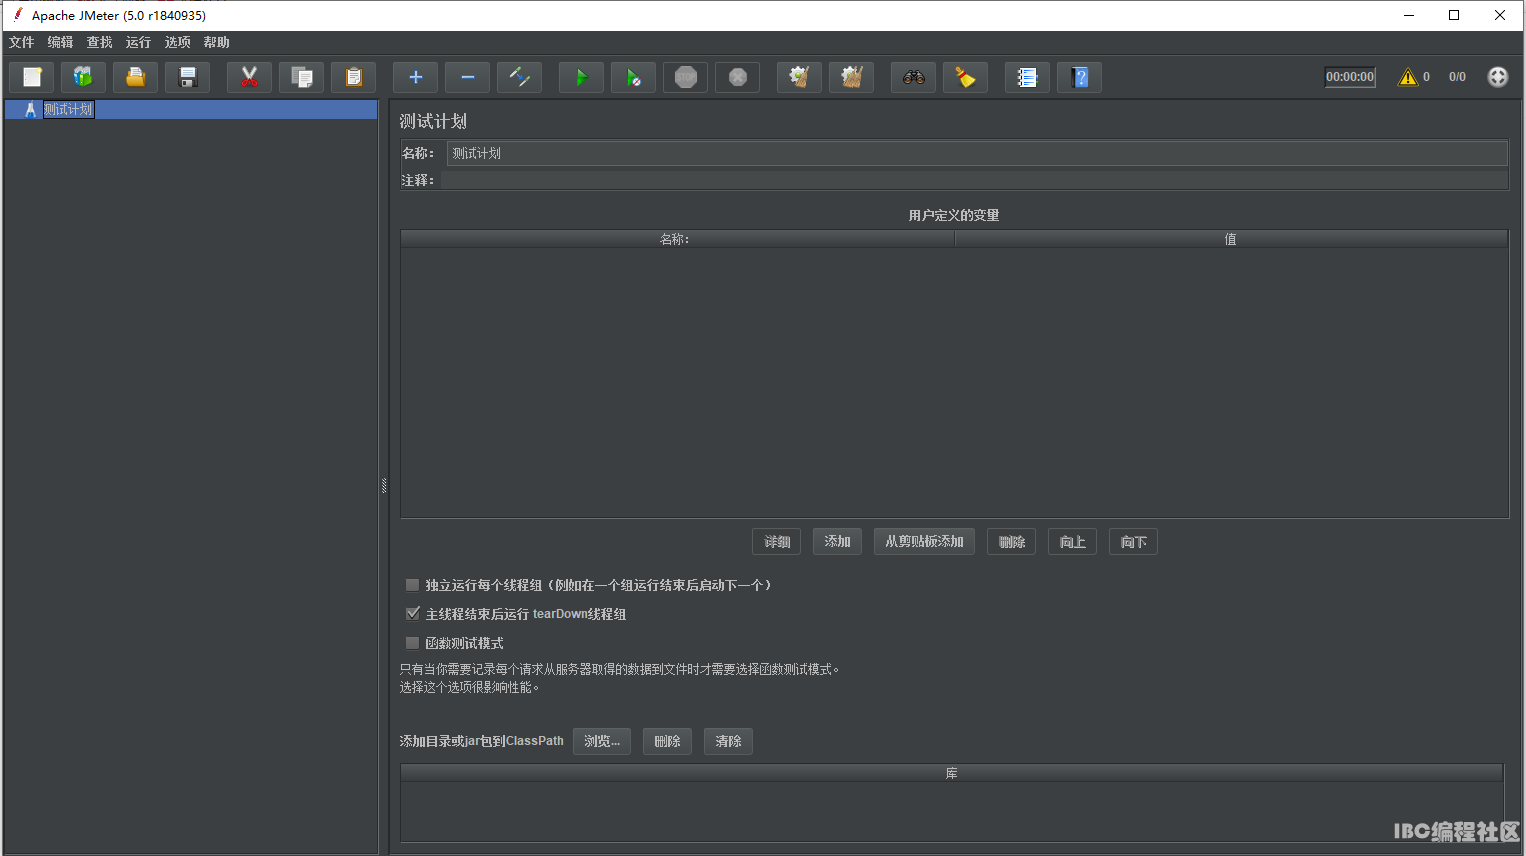
Task: Click the Stop test icon
Action: 685,77
